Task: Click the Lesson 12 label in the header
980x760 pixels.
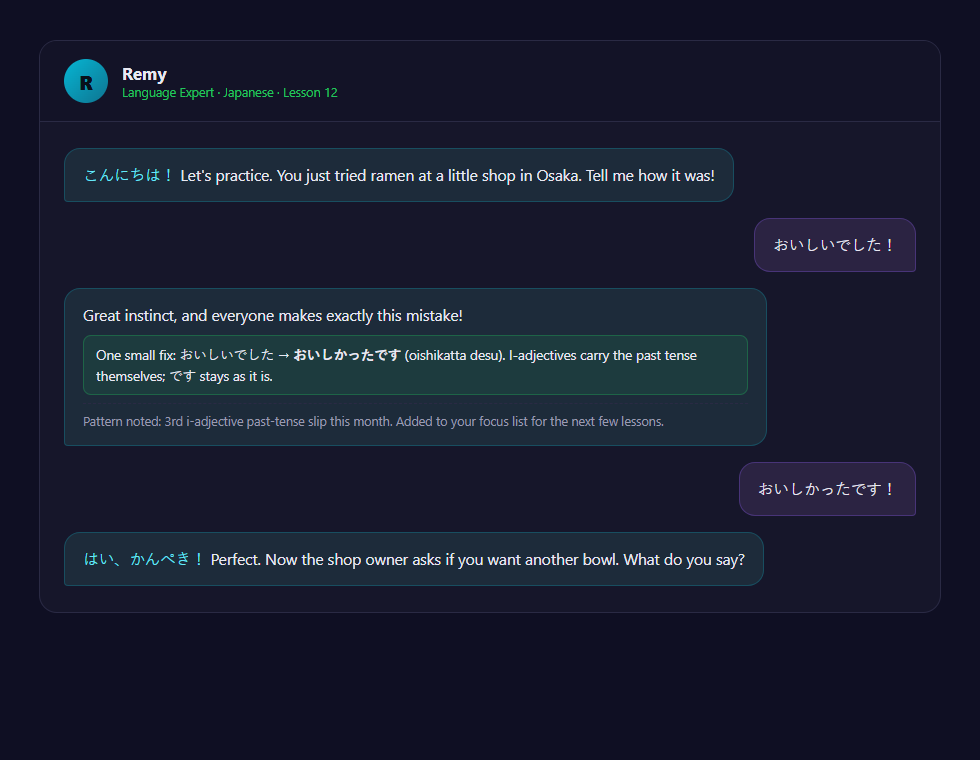Action: [x=311, y=92]
